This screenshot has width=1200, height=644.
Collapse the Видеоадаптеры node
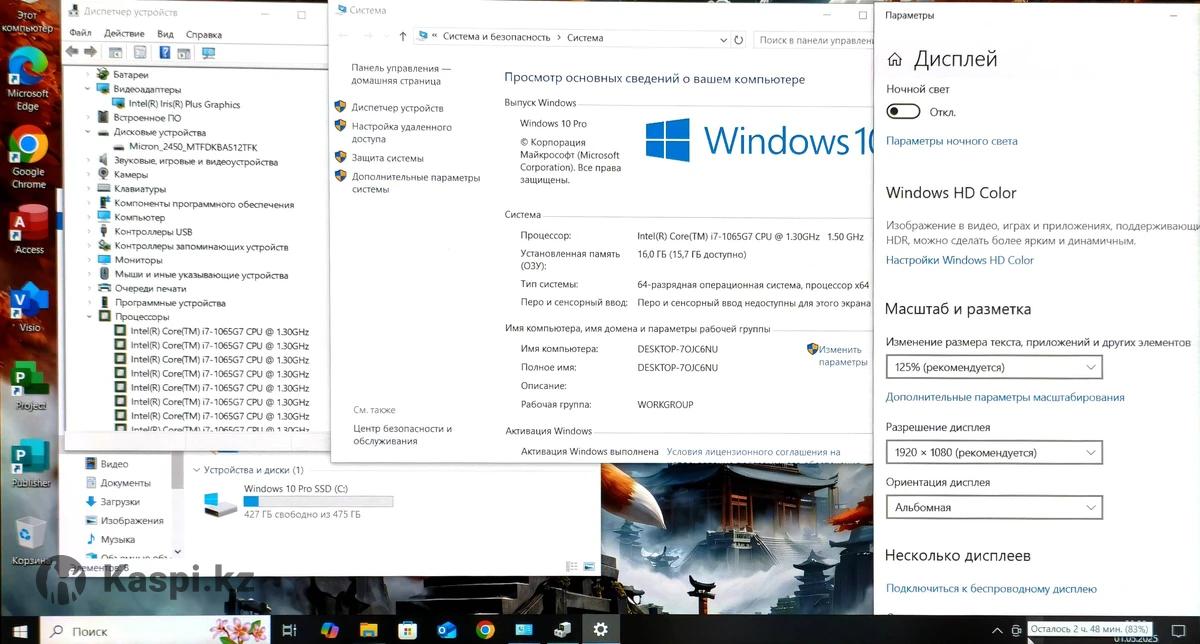coord(88,89)
